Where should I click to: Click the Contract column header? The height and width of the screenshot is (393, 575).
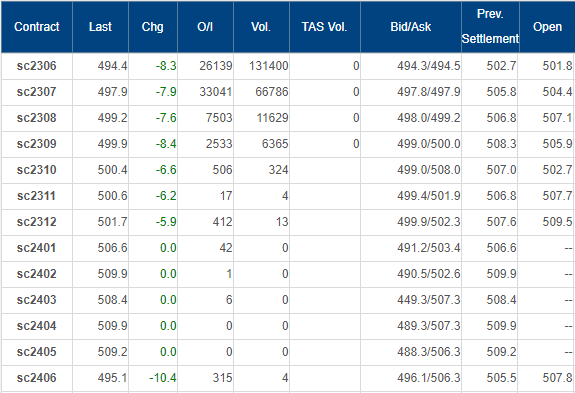[x=37, y=27]
